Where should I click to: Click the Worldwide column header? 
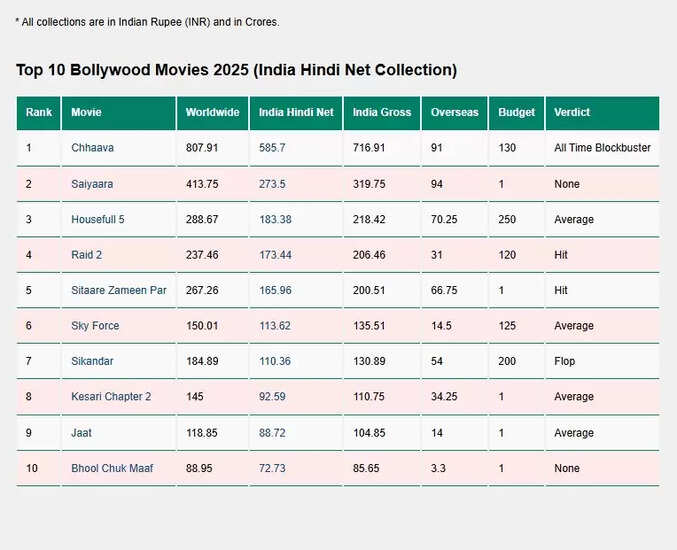tap(212, 113)
